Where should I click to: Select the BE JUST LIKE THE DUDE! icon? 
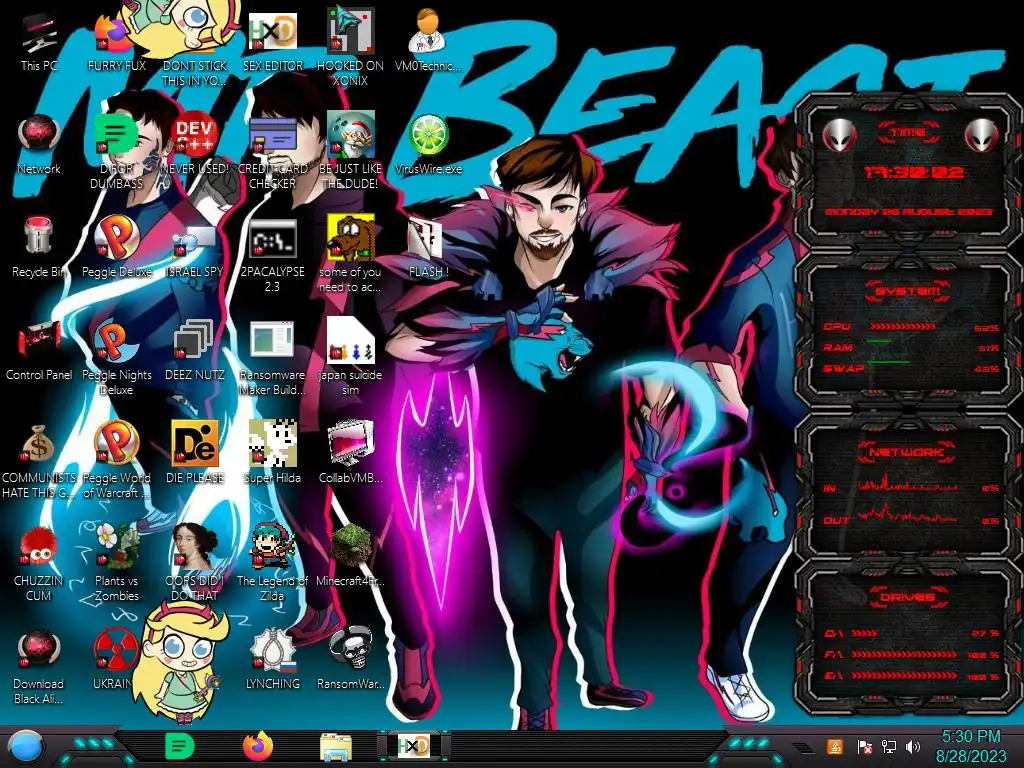(350, 152)
